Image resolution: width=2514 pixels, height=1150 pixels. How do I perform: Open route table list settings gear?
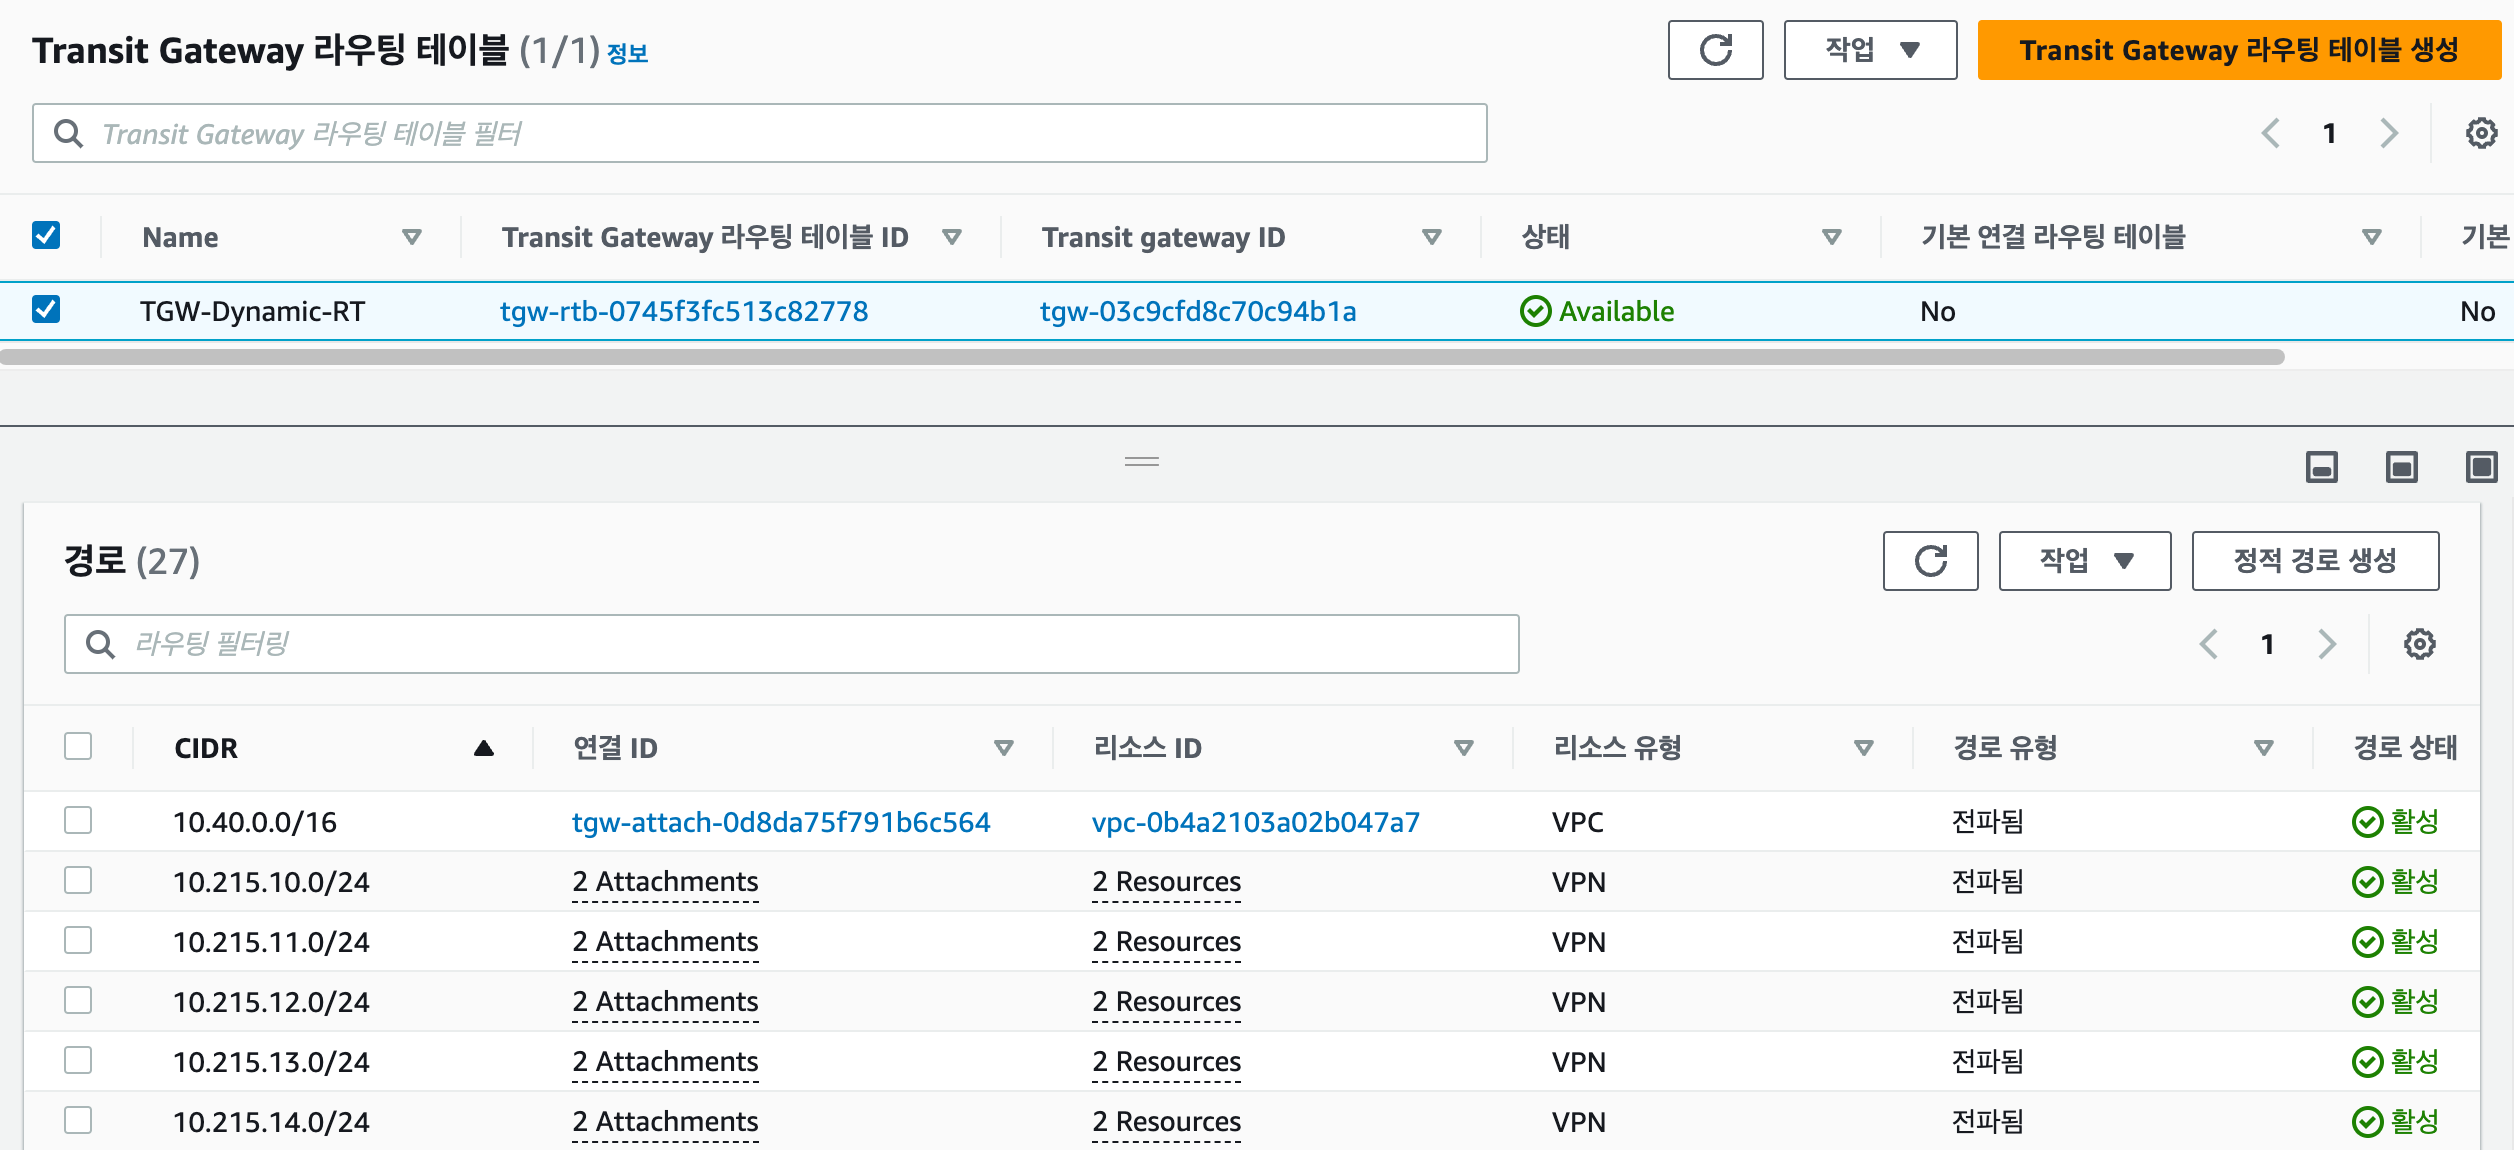point(2481,133)
